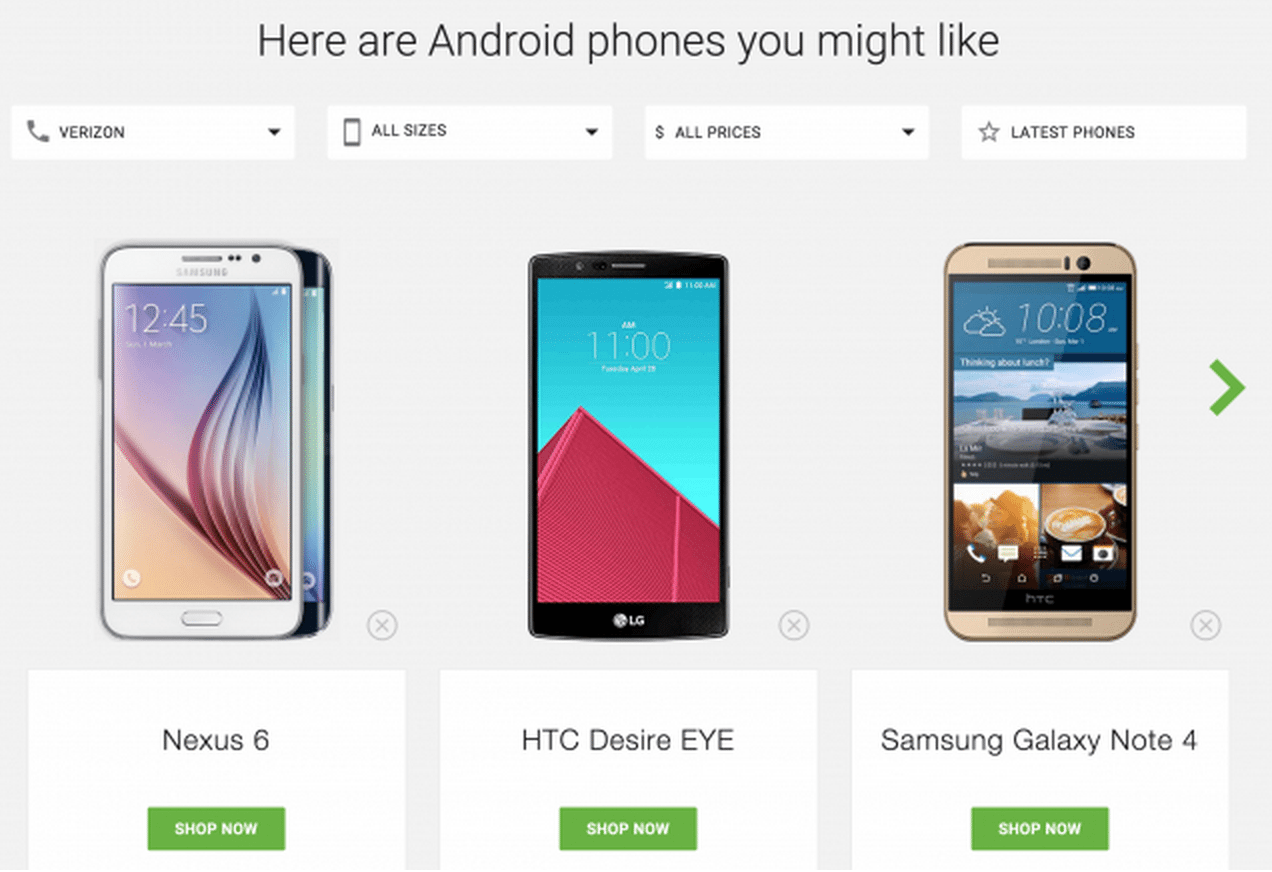Click the phone handset icon beside Verizon

tap(38, 131)
